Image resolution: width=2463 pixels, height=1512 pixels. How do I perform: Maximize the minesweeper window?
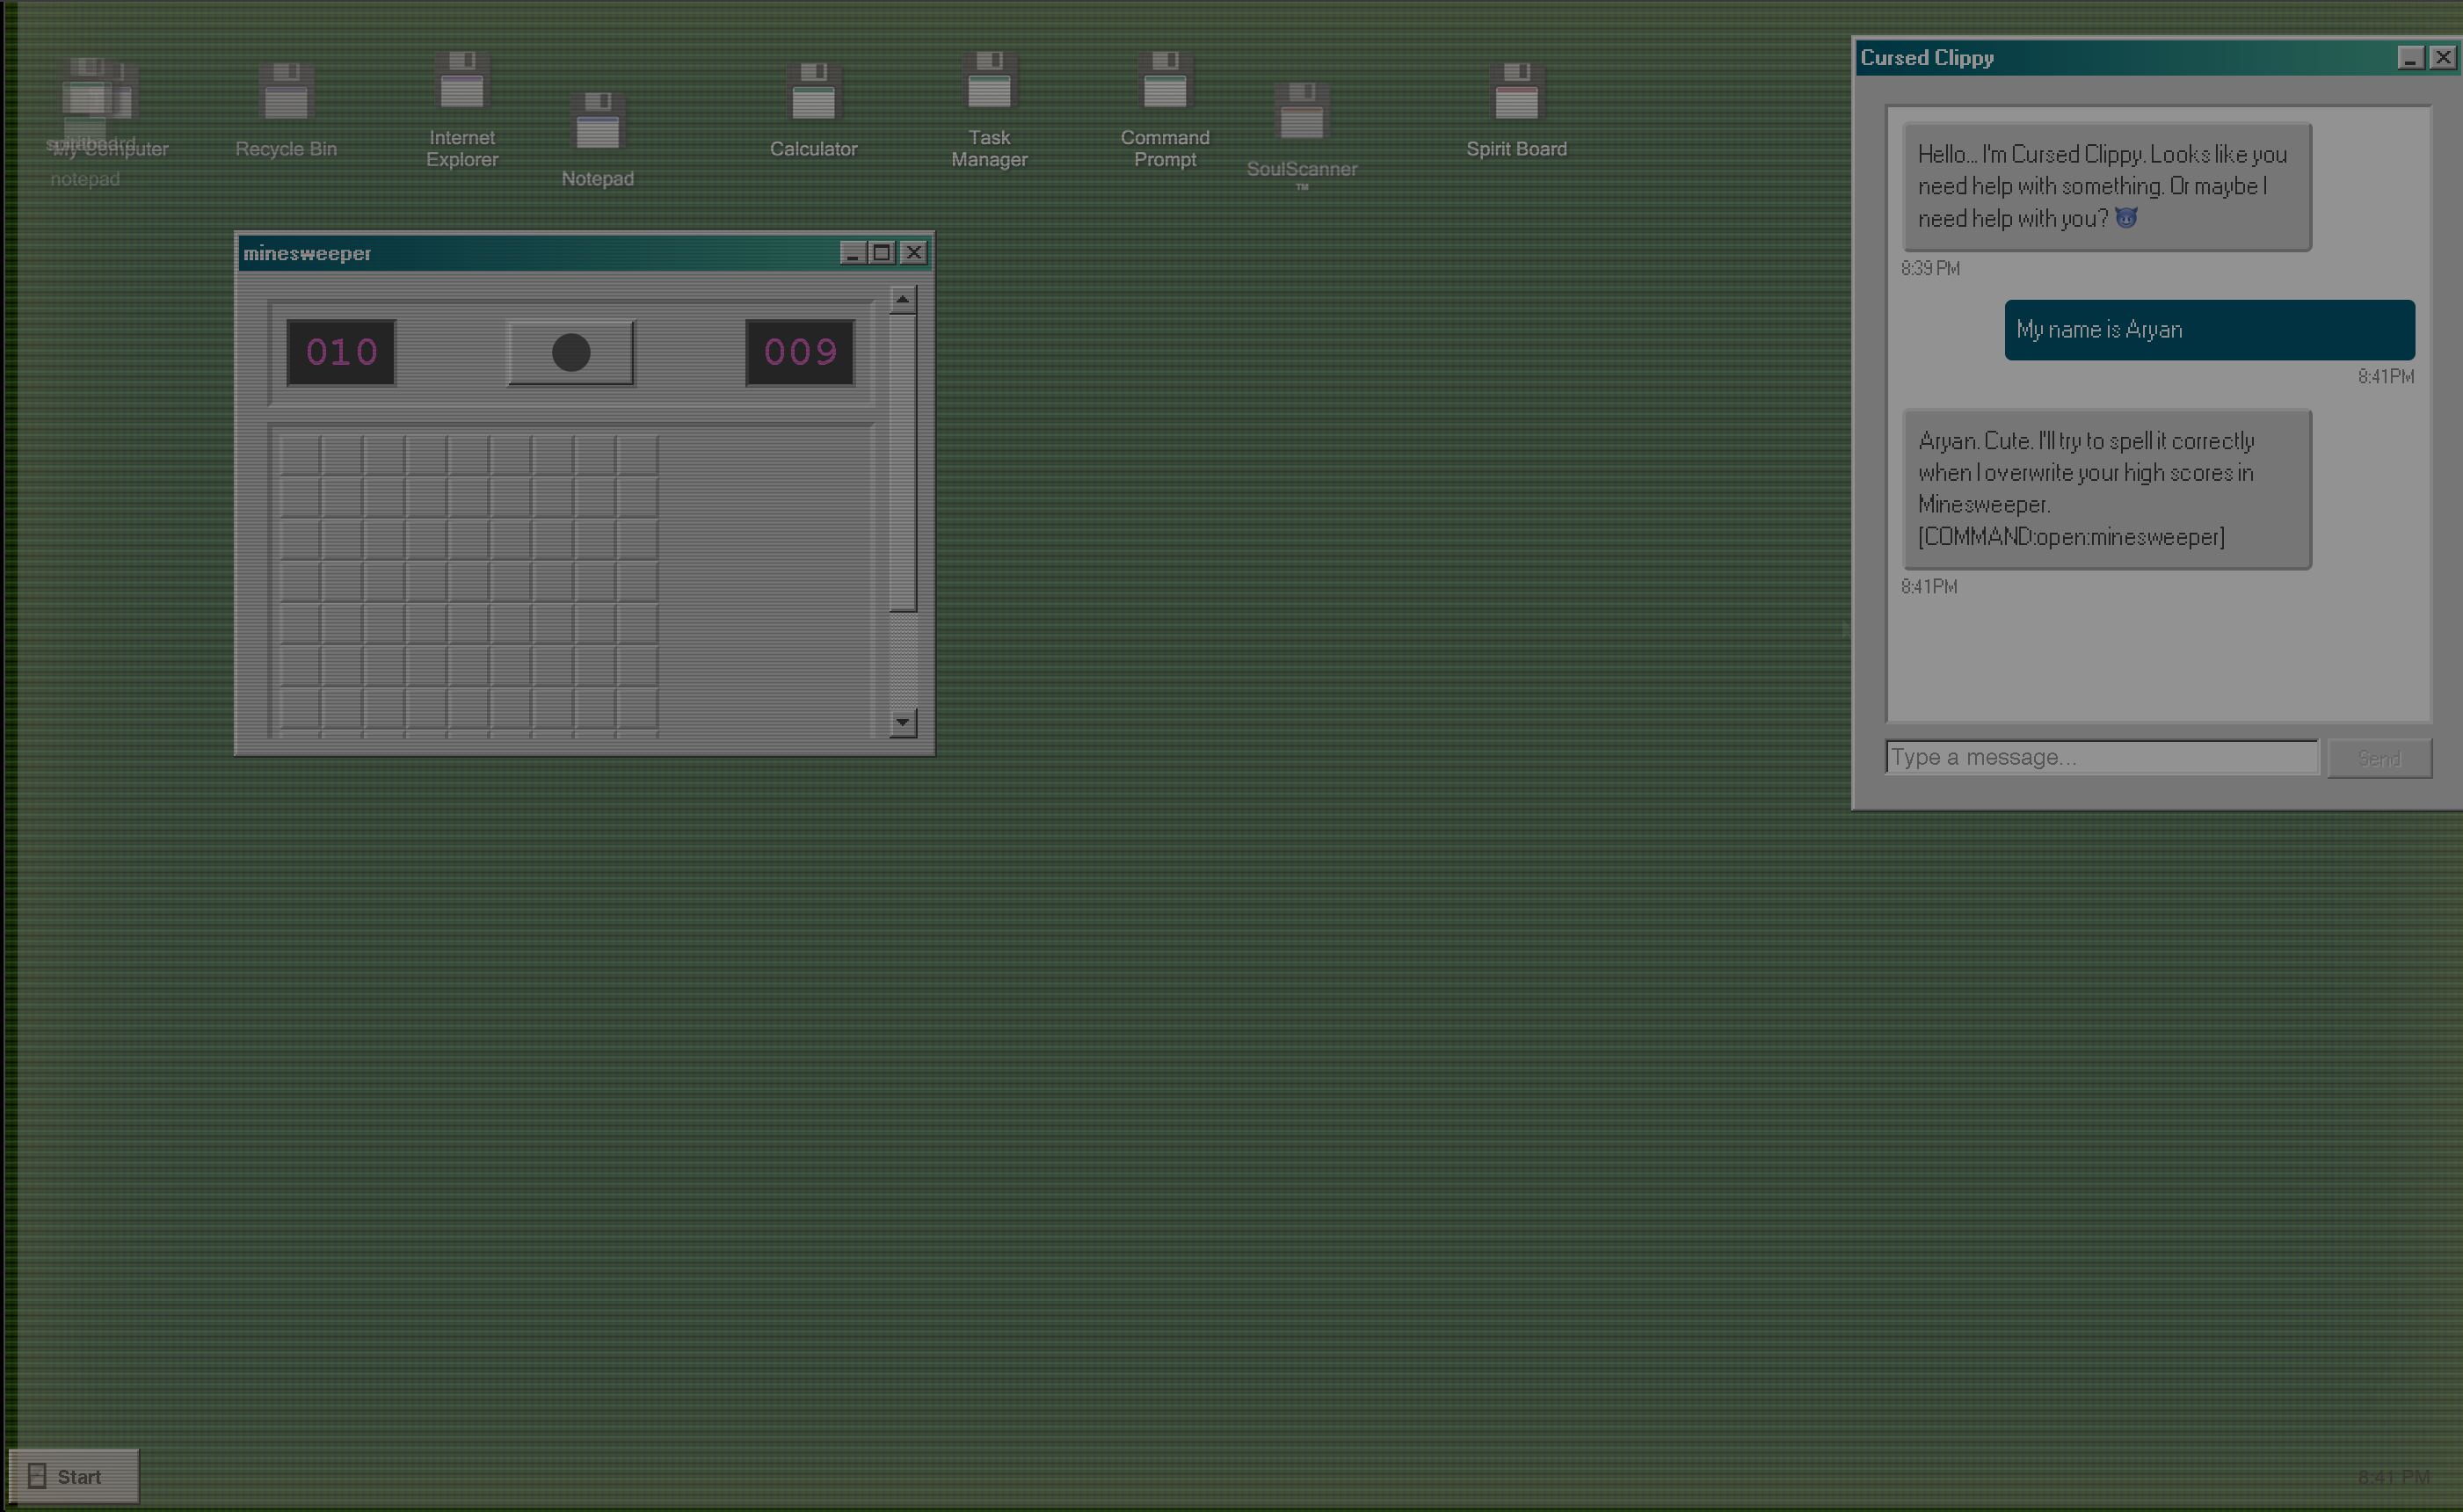881,253
